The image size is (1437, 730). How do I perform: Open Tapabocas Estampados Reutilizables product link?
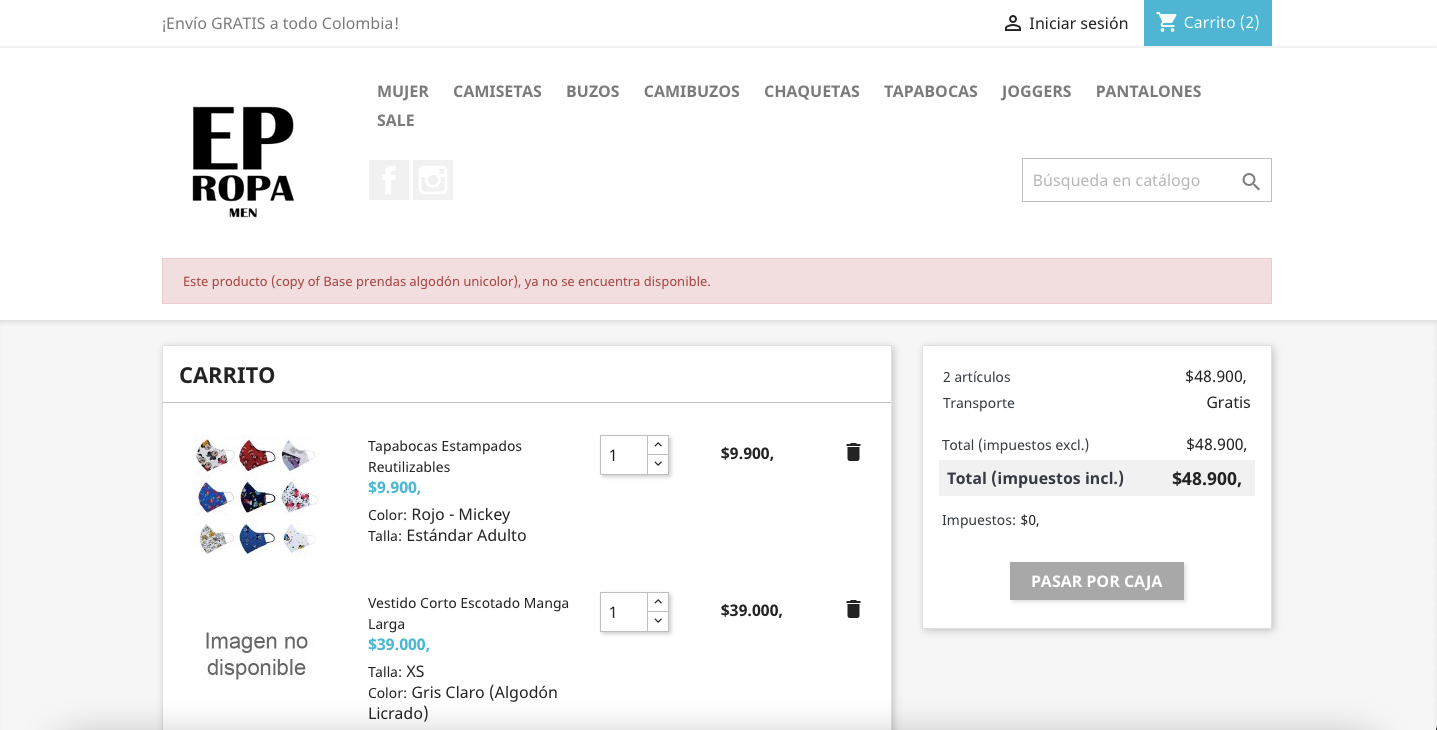[x=444, y=456]
